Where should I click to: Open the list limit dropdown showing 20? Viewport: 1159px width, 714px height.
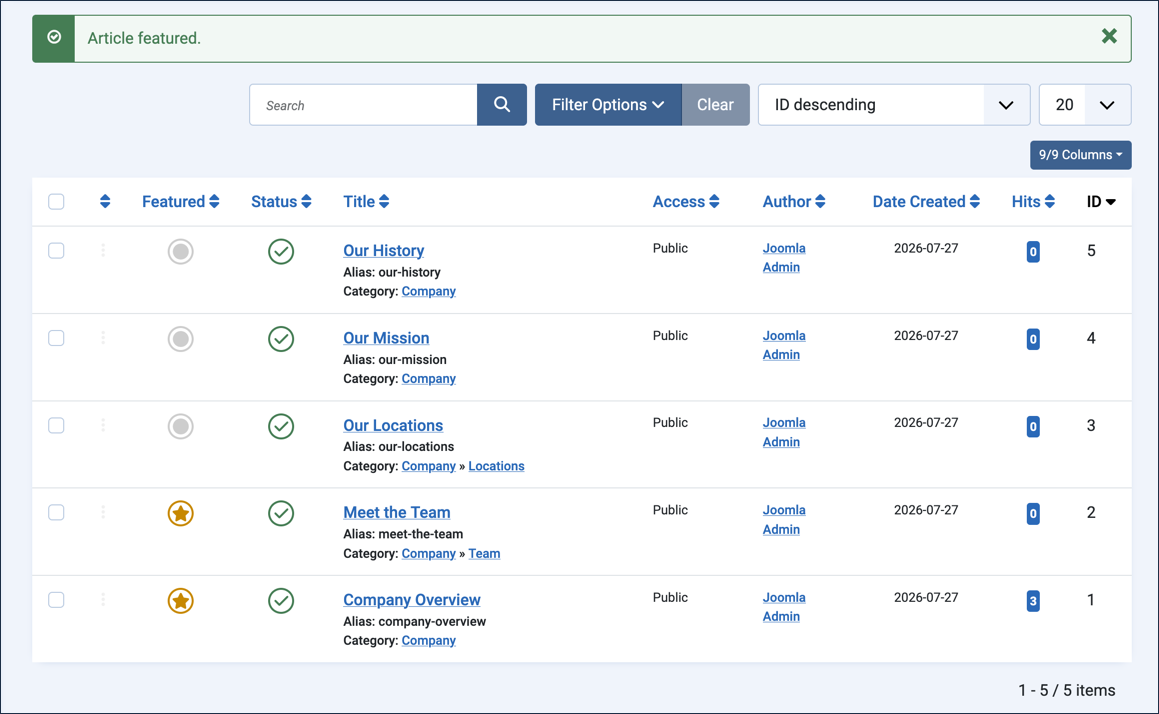(x=1084, y=105)
